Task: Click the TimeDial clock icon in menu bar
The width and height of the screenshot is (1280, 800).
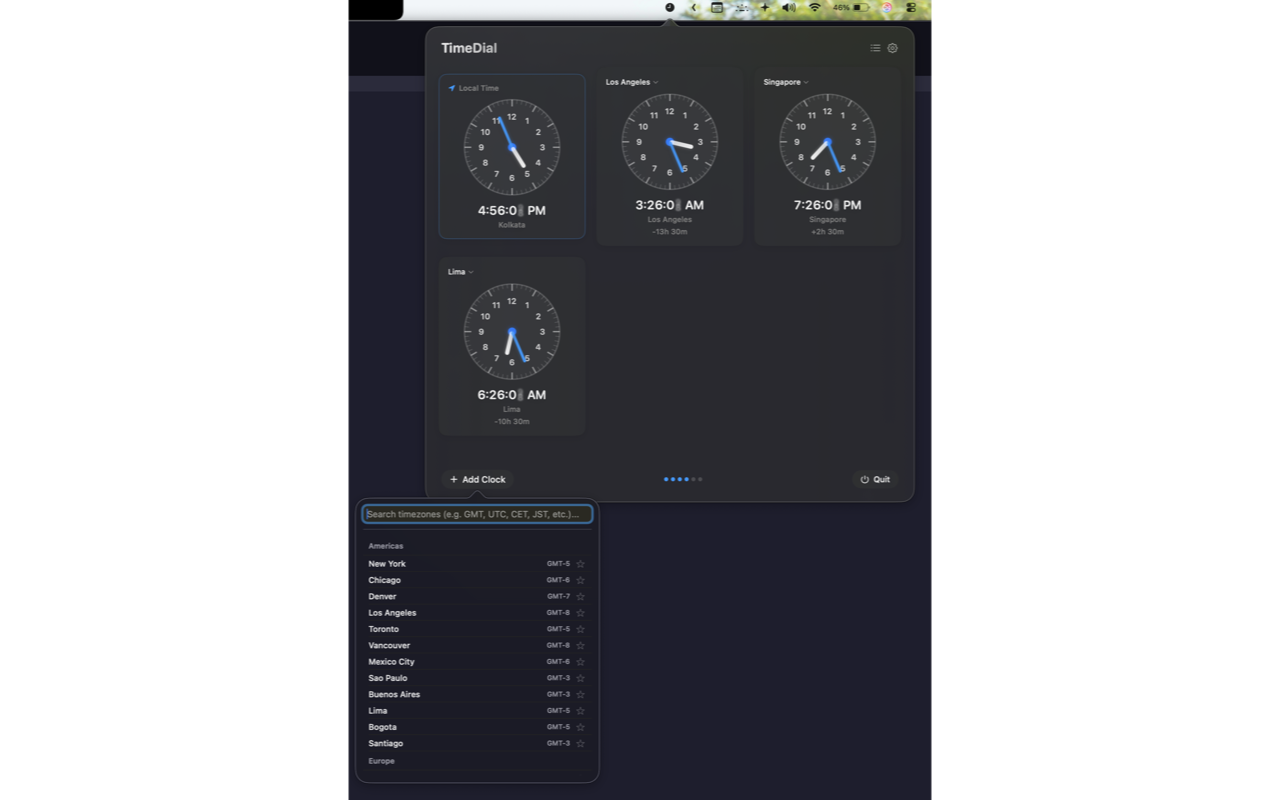Action: [x=668, y=8]
